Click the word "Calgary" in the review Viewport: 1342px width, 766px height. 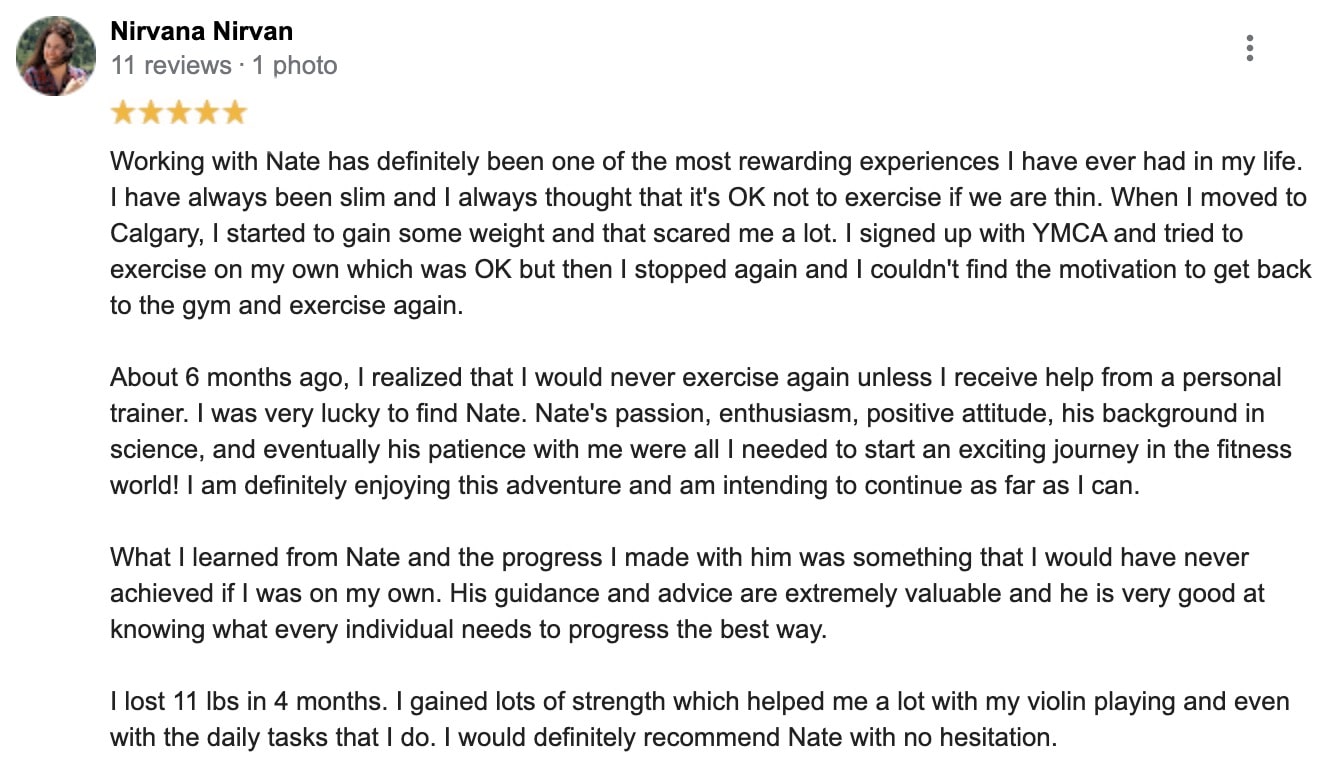(150, 234)
